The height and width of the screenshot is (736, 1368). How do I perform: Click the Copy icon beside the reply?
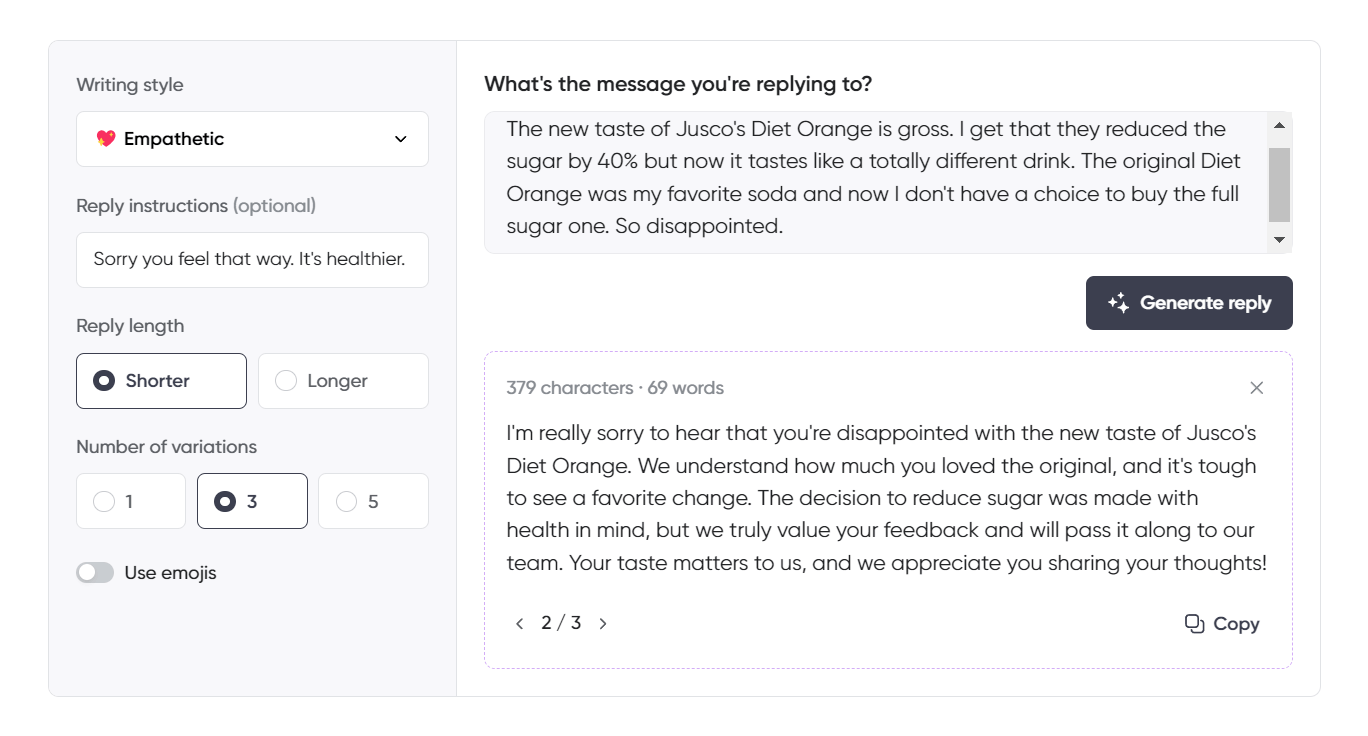pos(1196,622)
